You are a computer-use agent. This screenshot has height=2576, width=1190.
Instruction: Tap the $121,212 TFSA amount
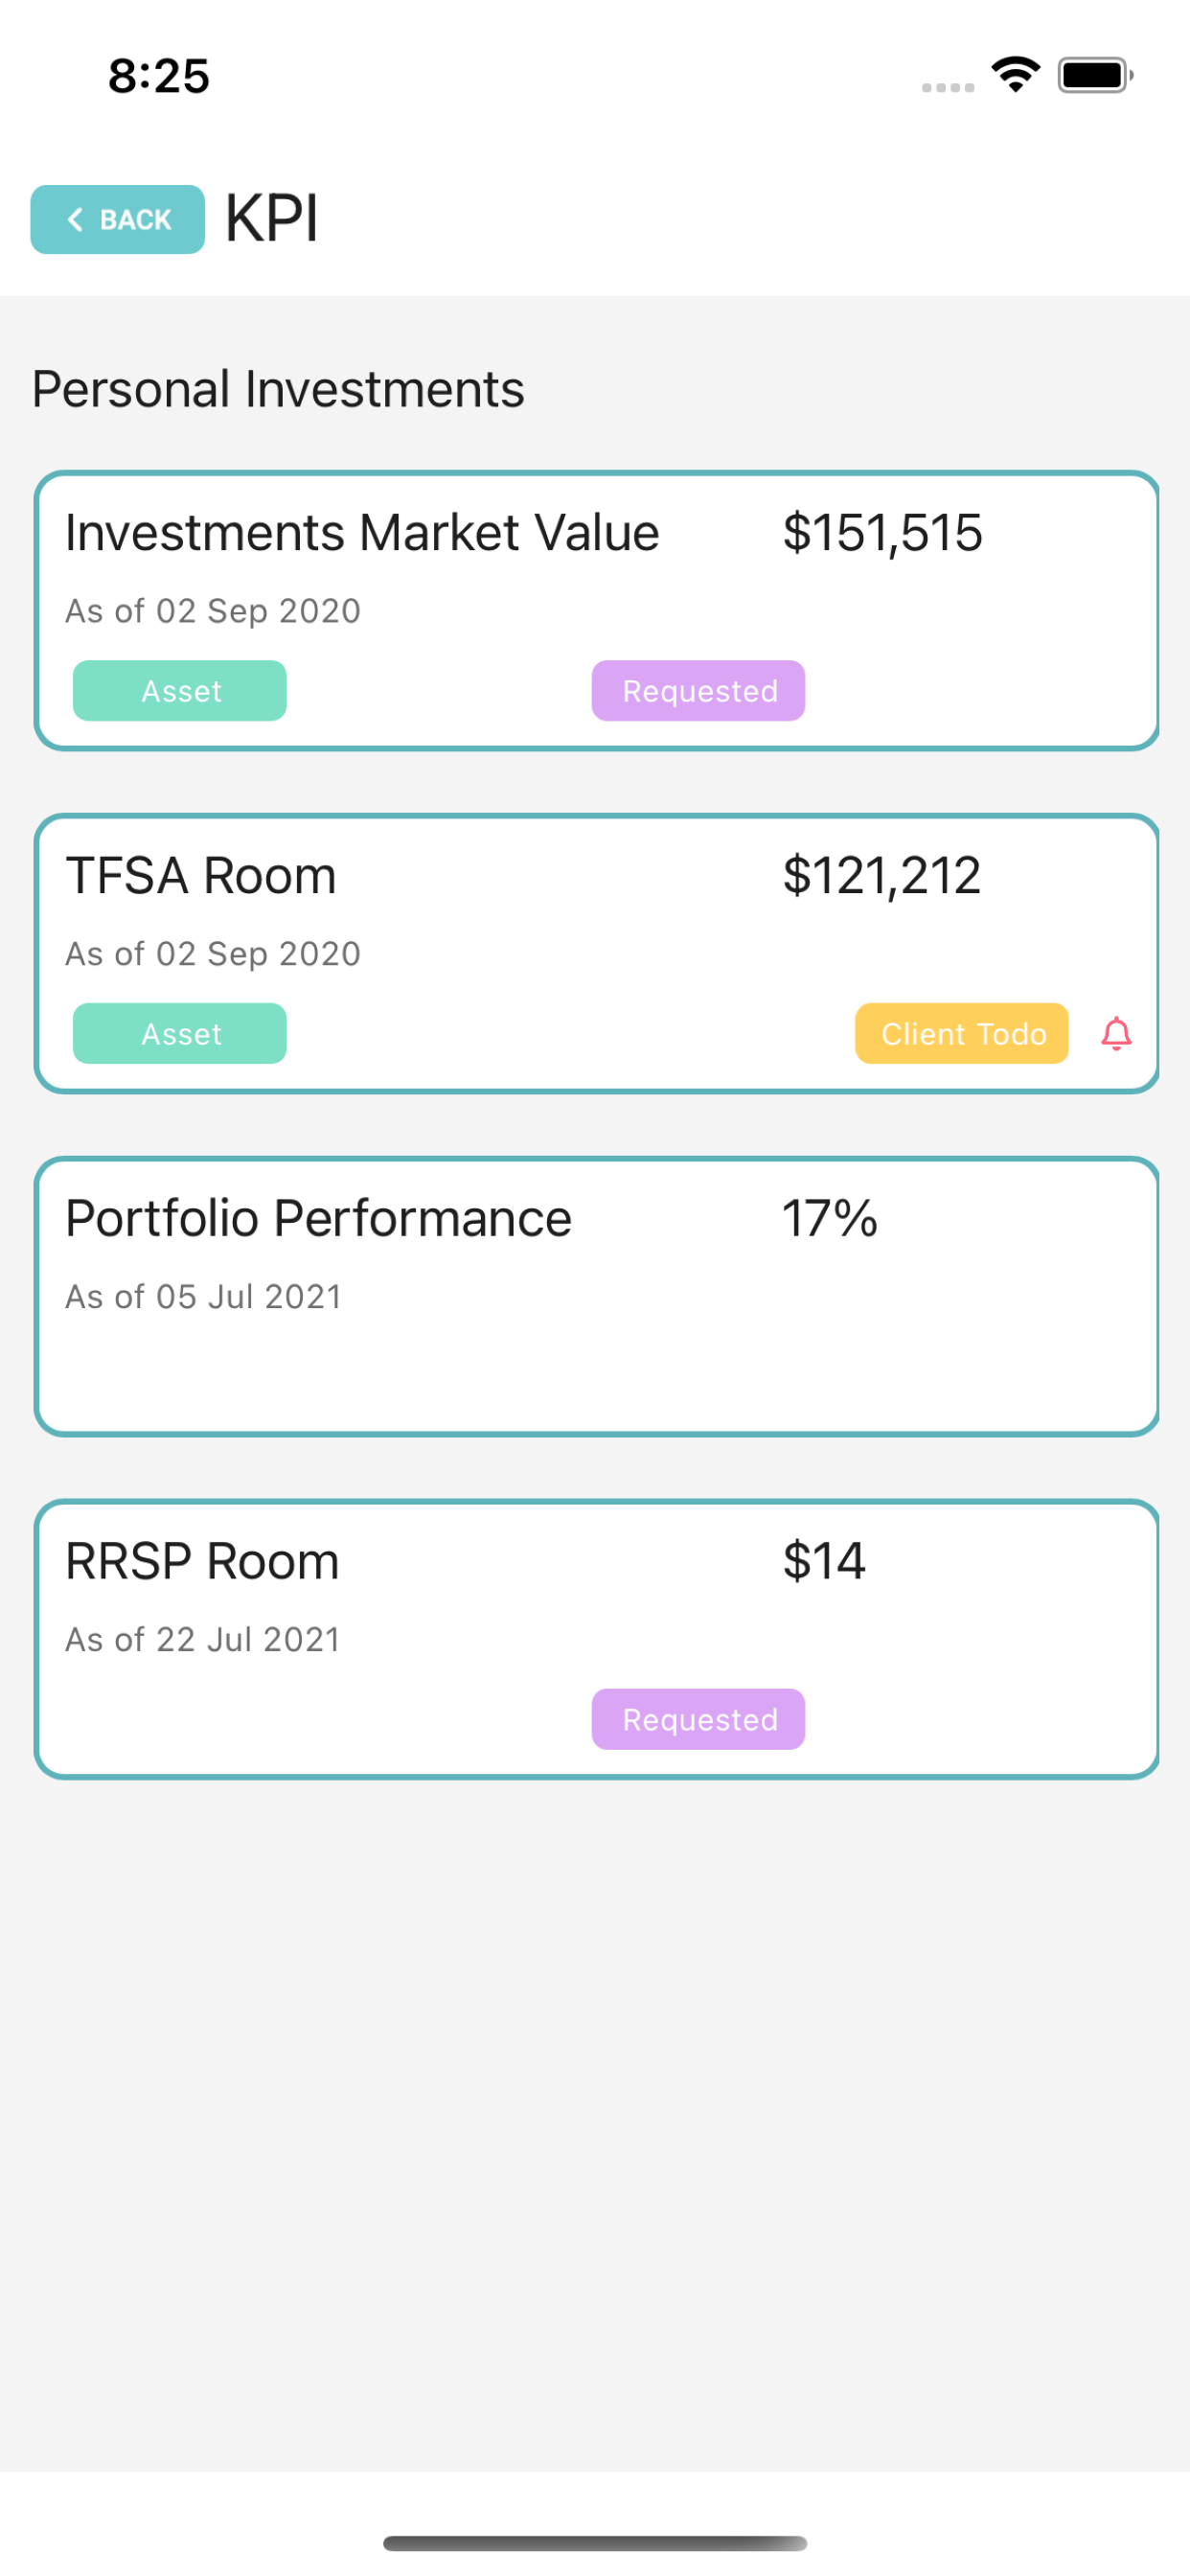881,875
